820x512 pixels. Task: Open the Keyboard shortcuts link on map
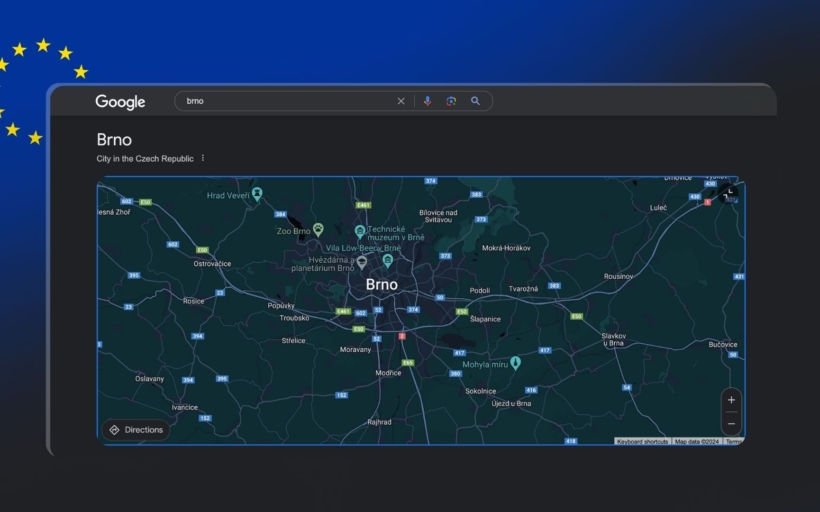642,441
